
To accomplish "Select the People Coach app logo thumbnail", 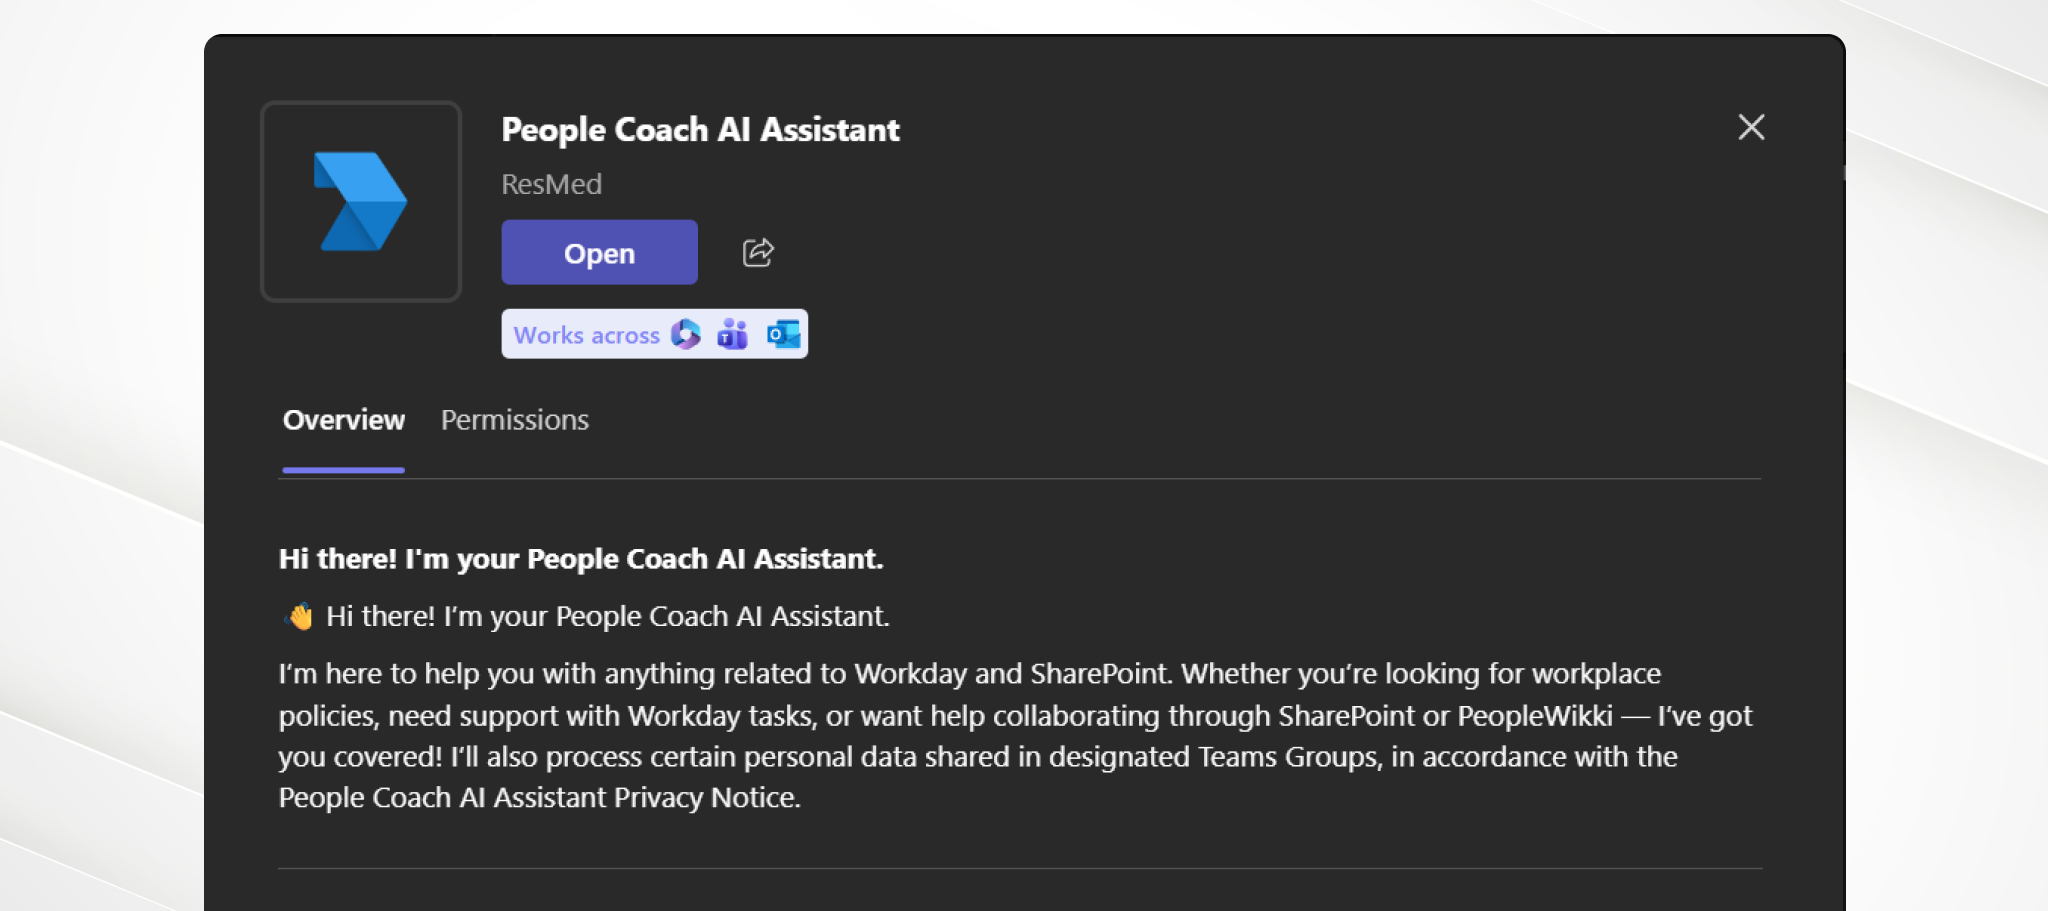I will 361,201.
